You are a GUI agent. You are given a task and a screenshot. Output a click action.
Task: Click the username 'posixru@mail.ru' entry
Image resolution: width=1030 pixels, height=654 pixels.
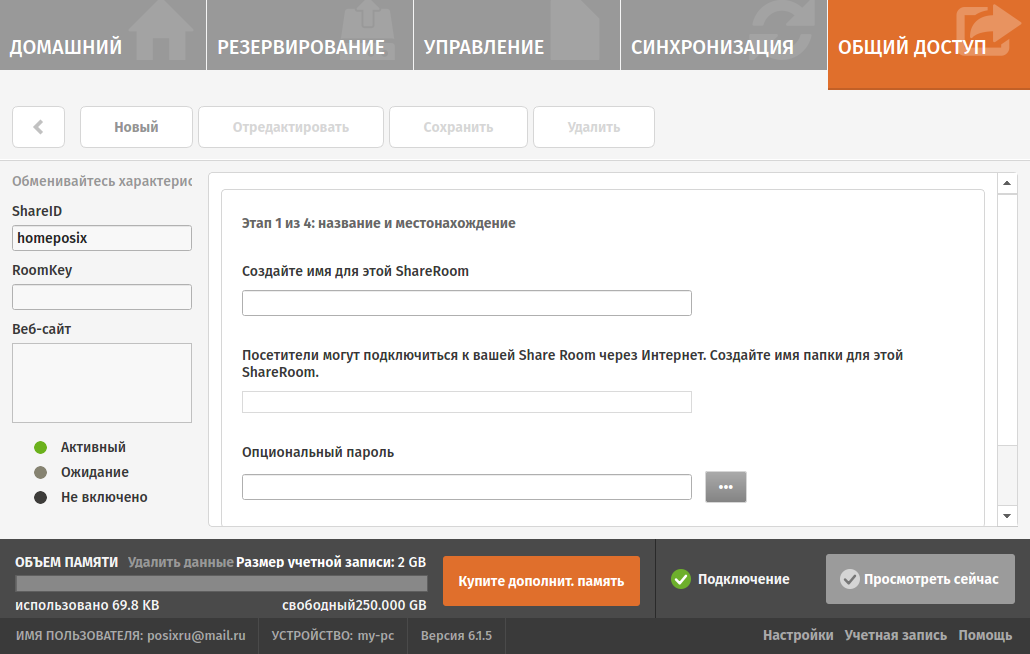131,636
